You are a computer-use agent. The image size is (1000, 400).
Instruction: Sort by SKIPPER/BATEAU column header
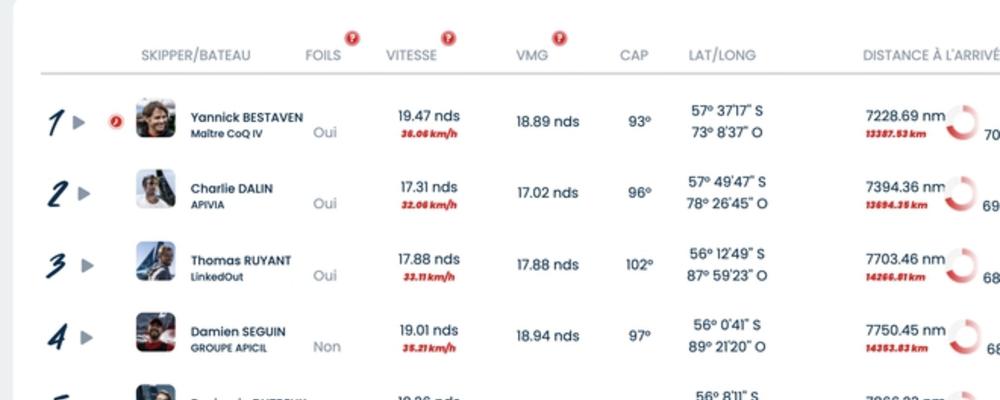[x=195, y=56]
